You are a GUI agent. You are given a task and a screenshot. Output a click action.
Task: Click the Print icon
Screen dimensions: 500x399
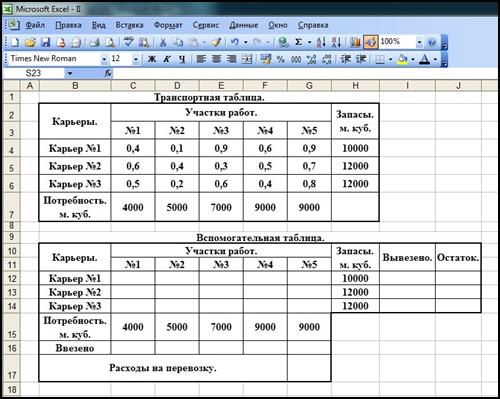point(95,42)
